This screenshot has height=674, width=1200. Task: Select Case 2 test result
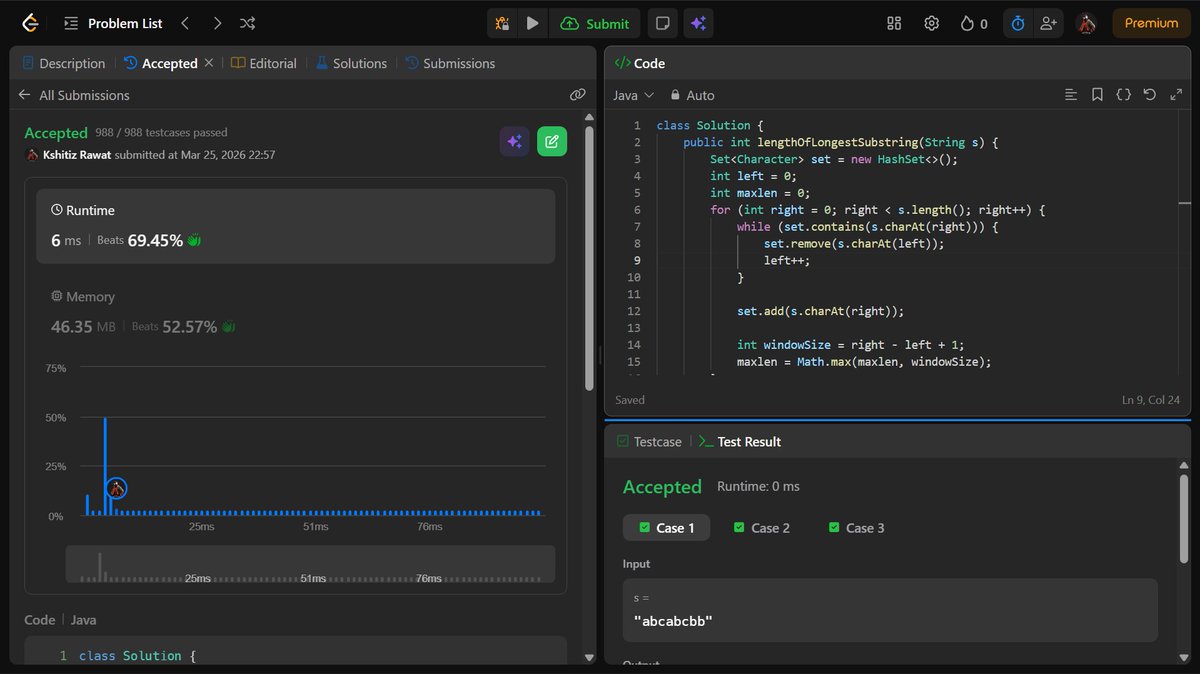761,528
